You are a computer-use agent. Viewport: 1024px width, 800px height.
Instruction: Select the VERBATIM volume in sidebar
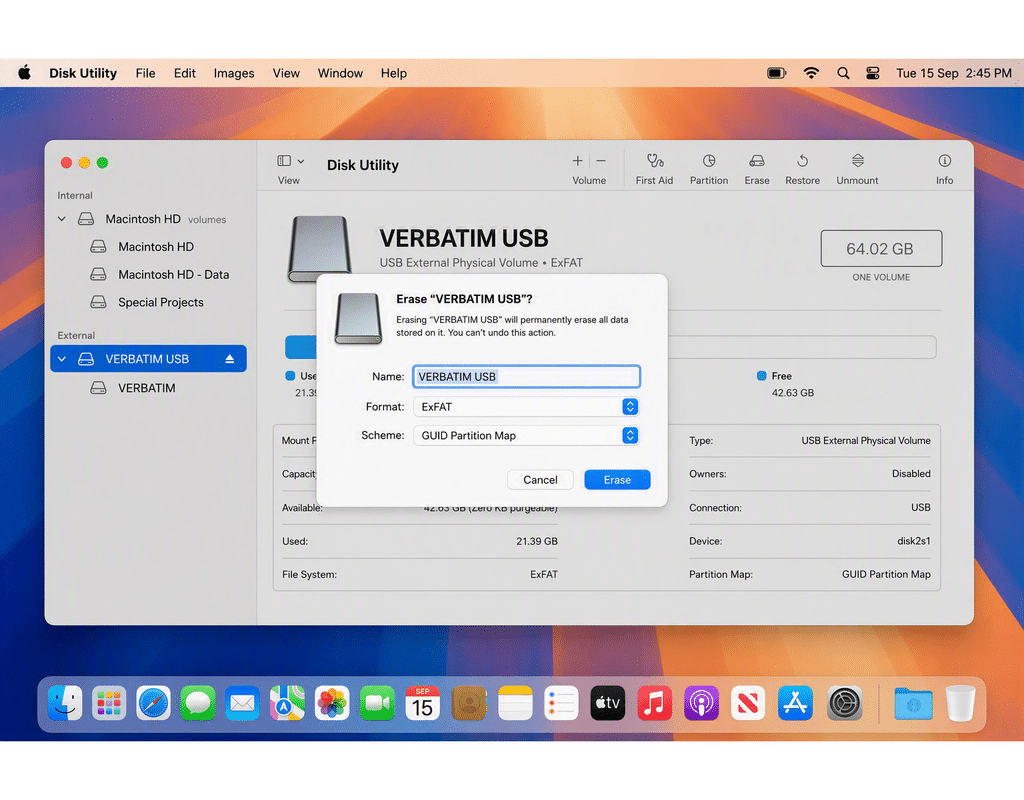point(146,388)
